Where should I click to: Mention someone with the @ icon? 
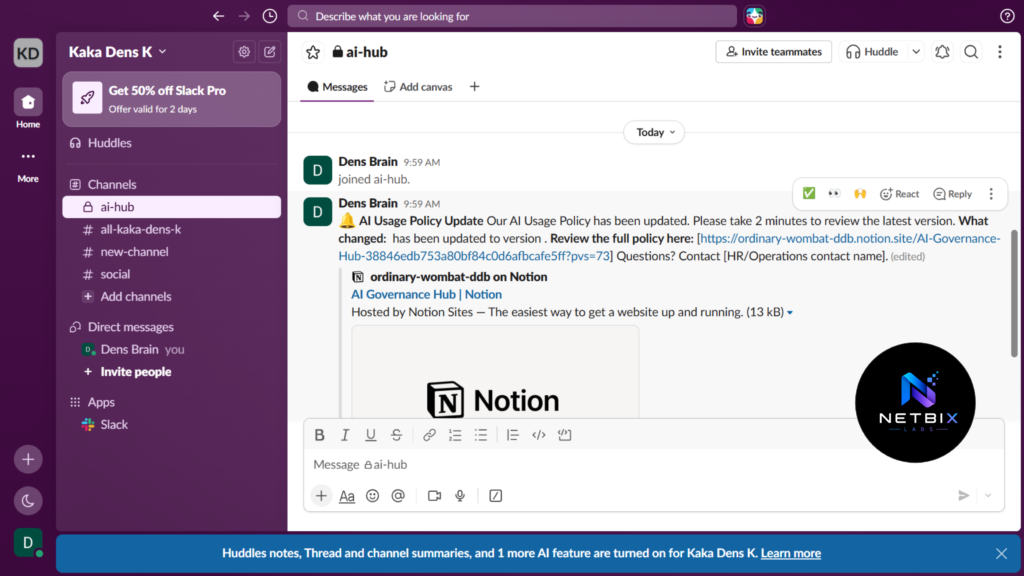[398, 496]
